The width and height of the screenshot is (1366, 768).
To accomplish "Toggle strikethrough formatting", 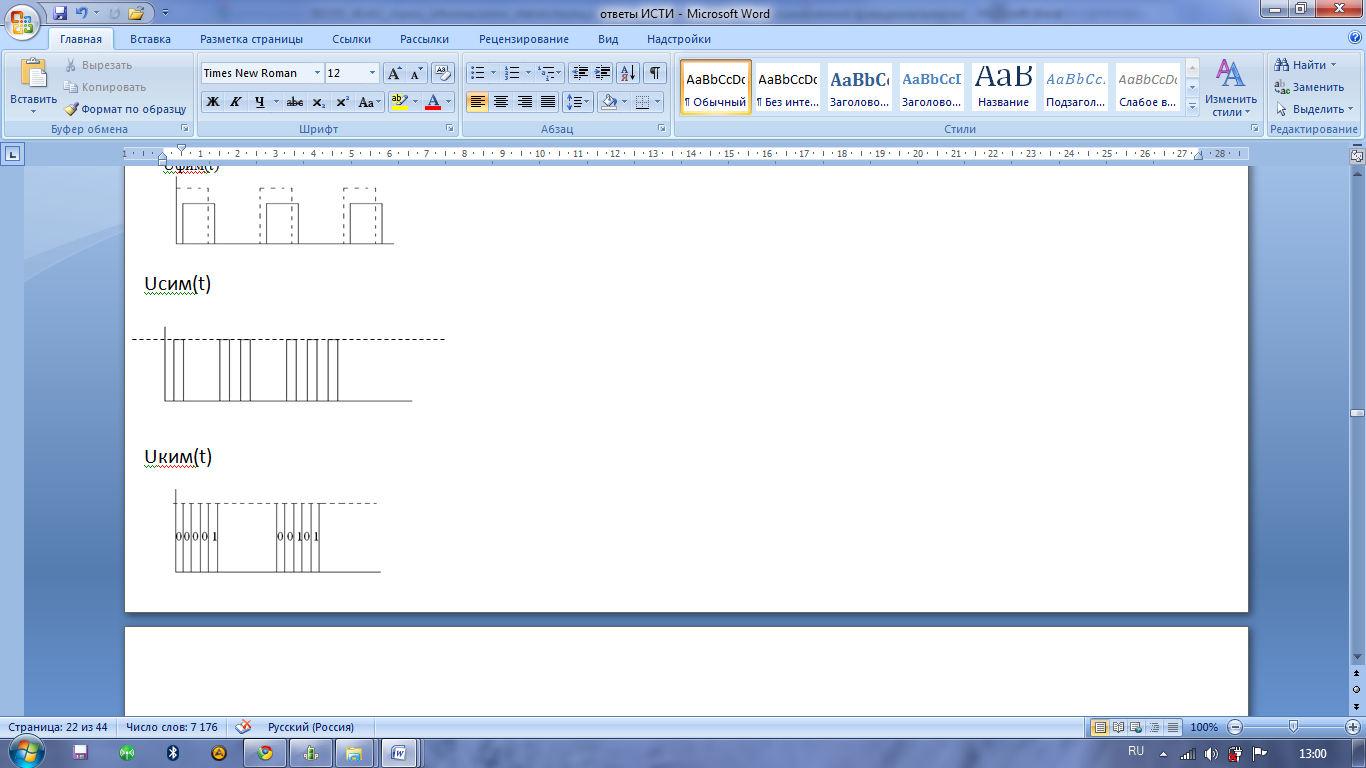I will pos(295,102).
